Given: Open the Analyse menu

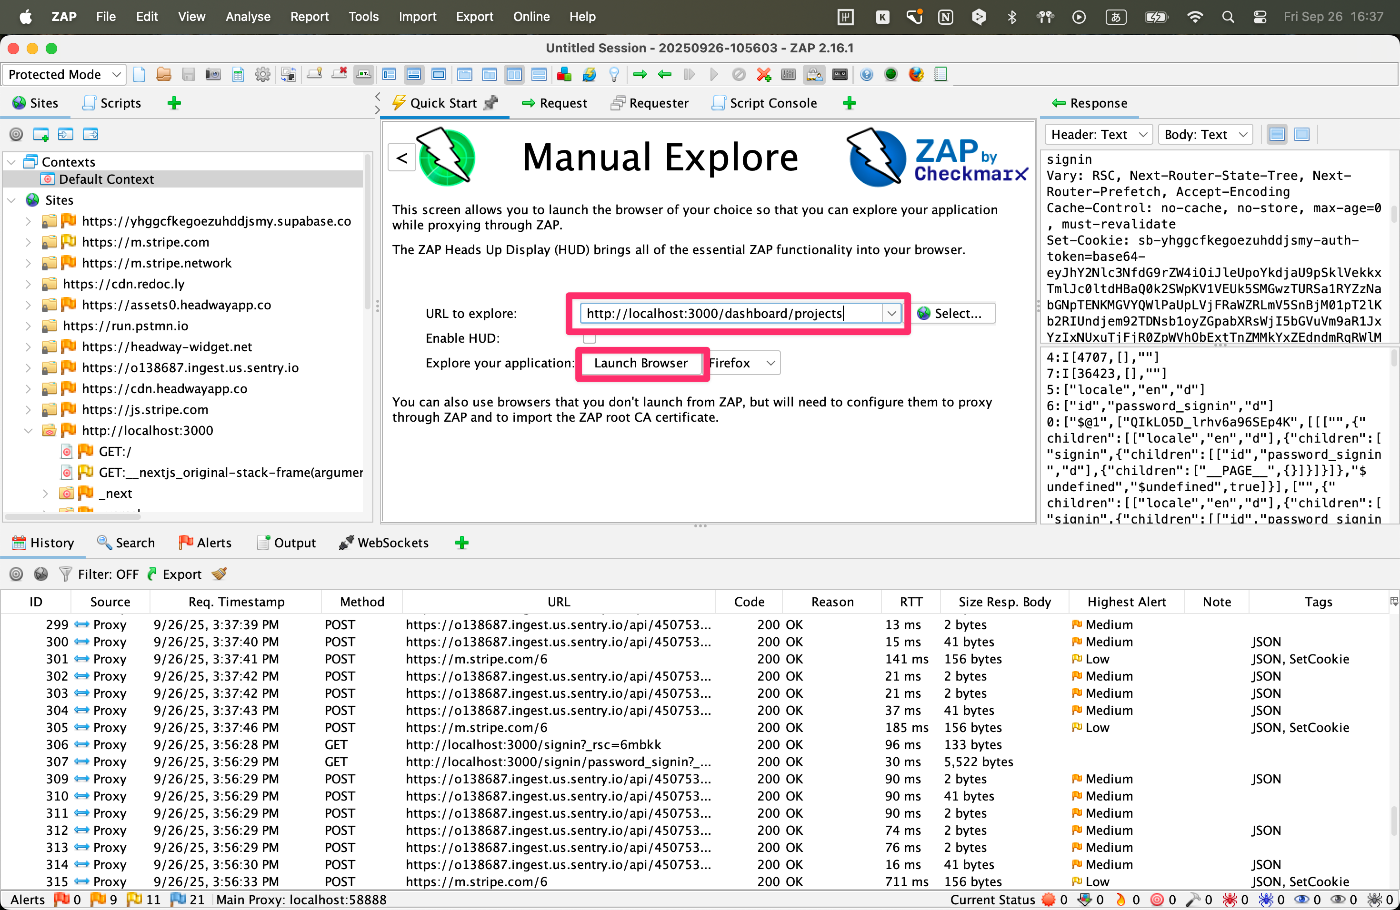Looking at the screenshot, I should [x=248, y=16].
